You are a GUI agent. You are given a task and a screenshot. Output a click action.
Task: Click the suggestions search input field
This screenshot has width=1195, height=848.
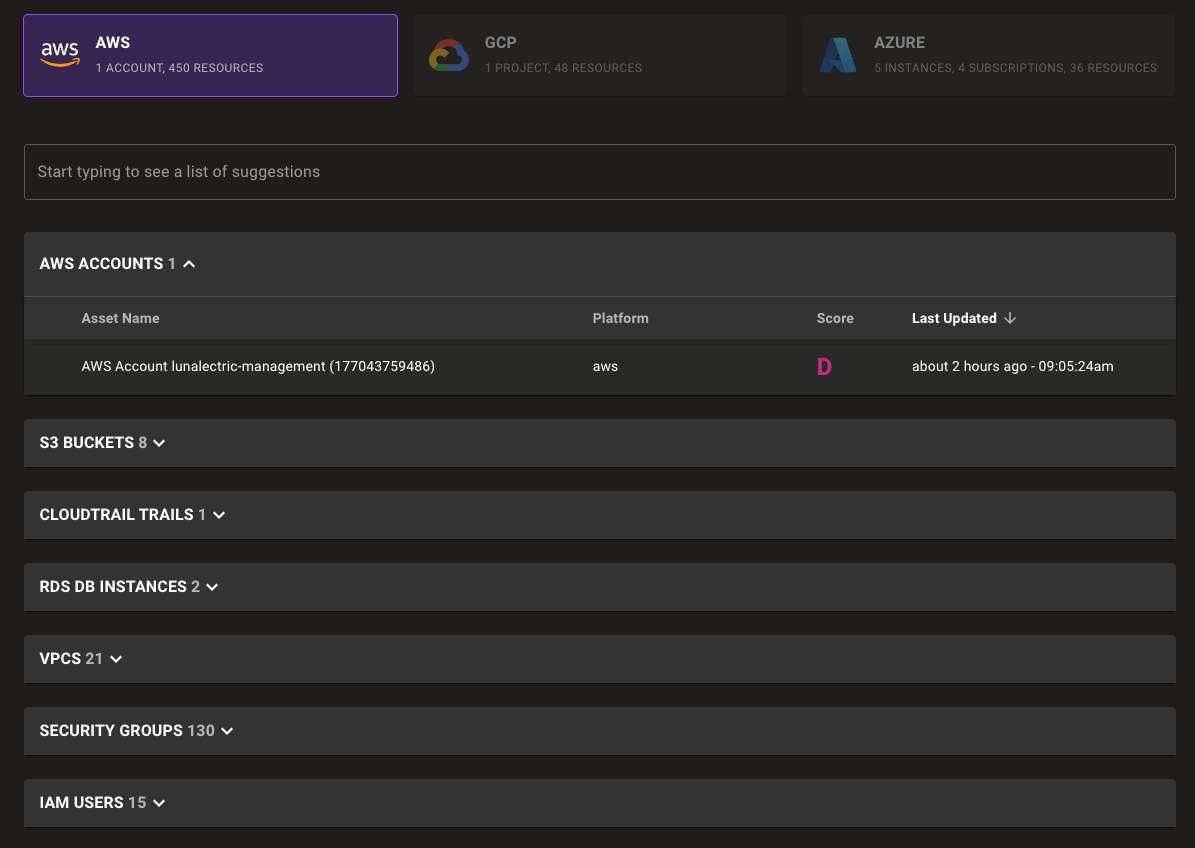(x=599, y=172)
